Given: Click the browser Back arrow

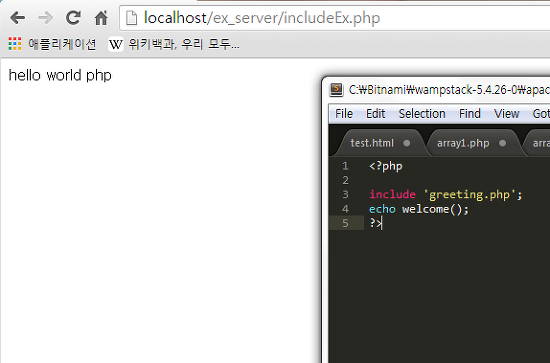Looking at the screenshot, I should tap(18, 18).
